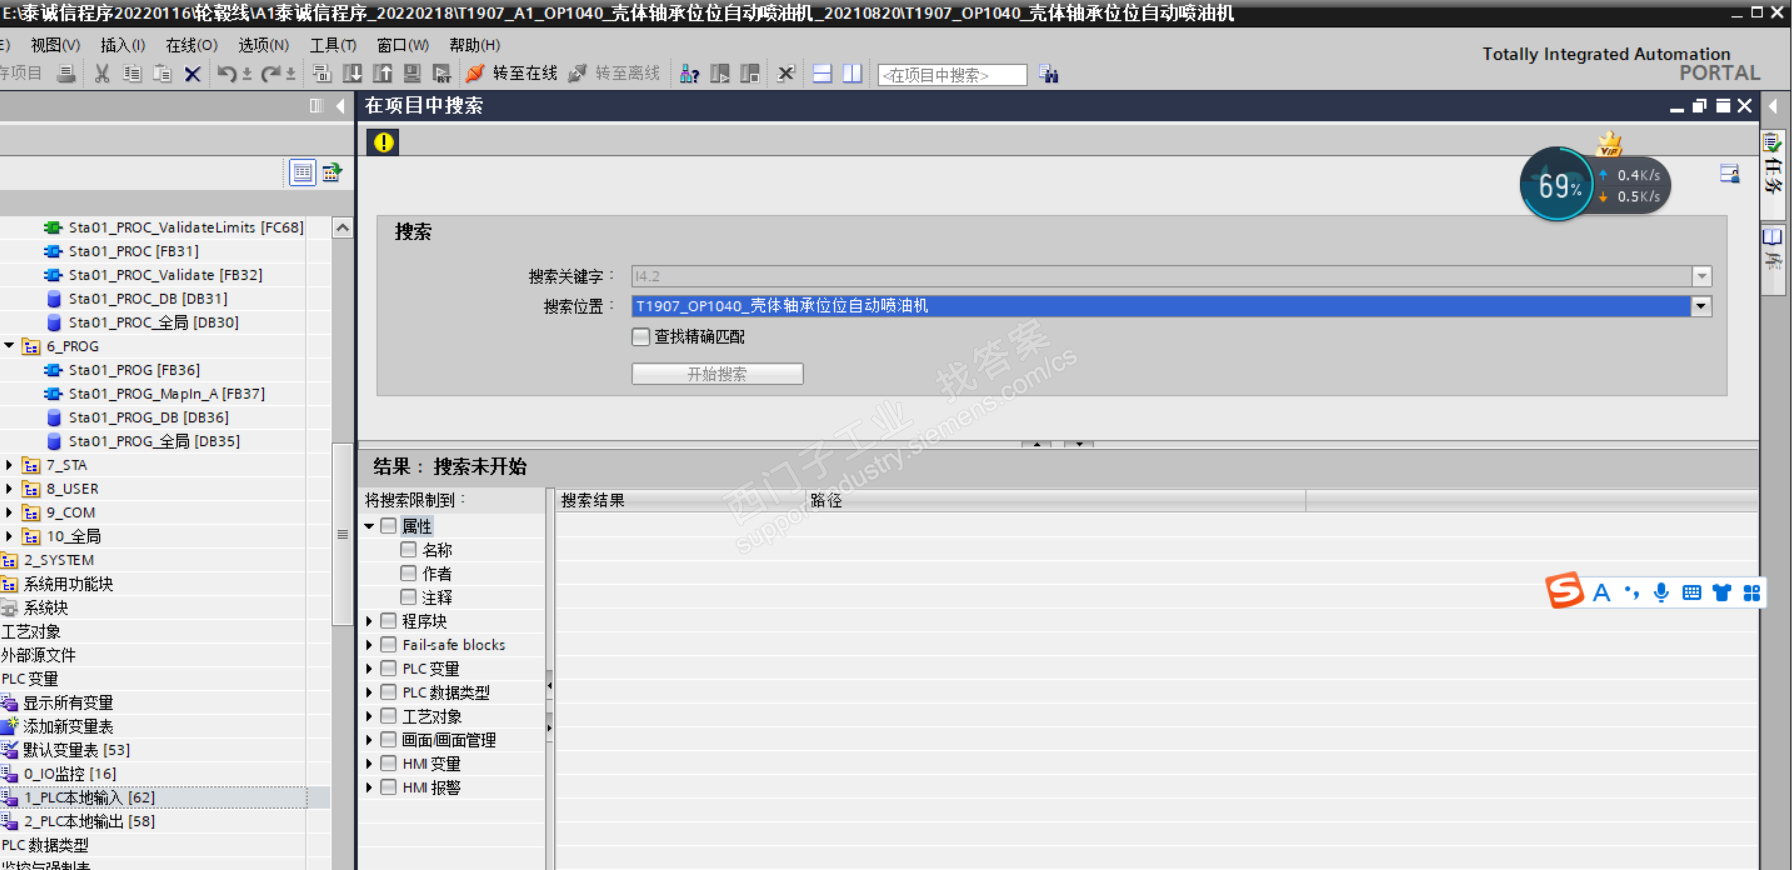Screen dimensions: 1792x870
Task: Split the editor space horizontally
Action: point(822,74)
